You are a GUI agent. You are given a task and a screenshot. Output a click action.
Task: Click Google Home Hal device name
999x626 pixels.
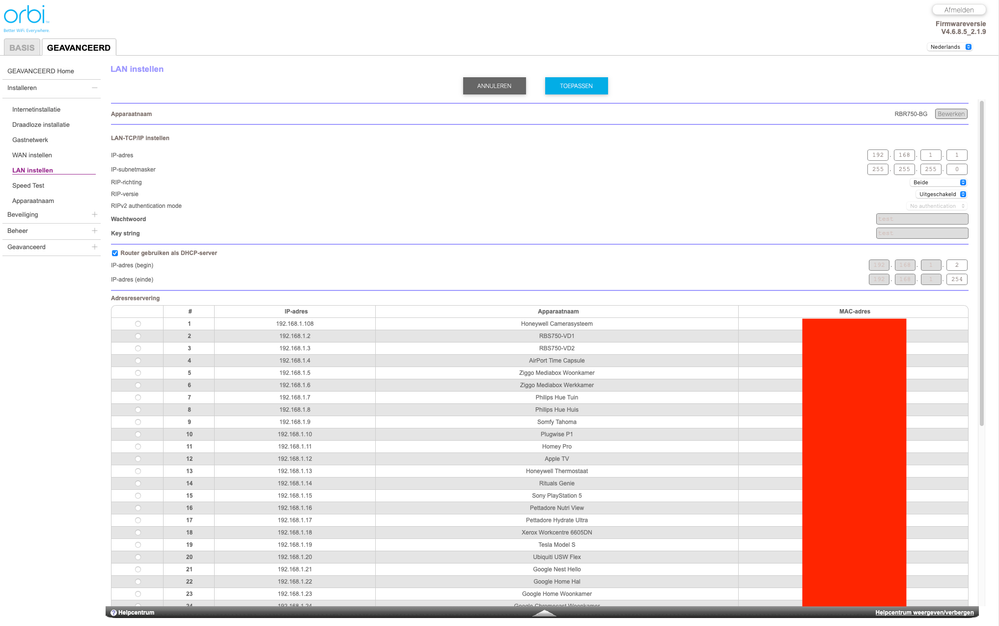click(x=557, y=581)
